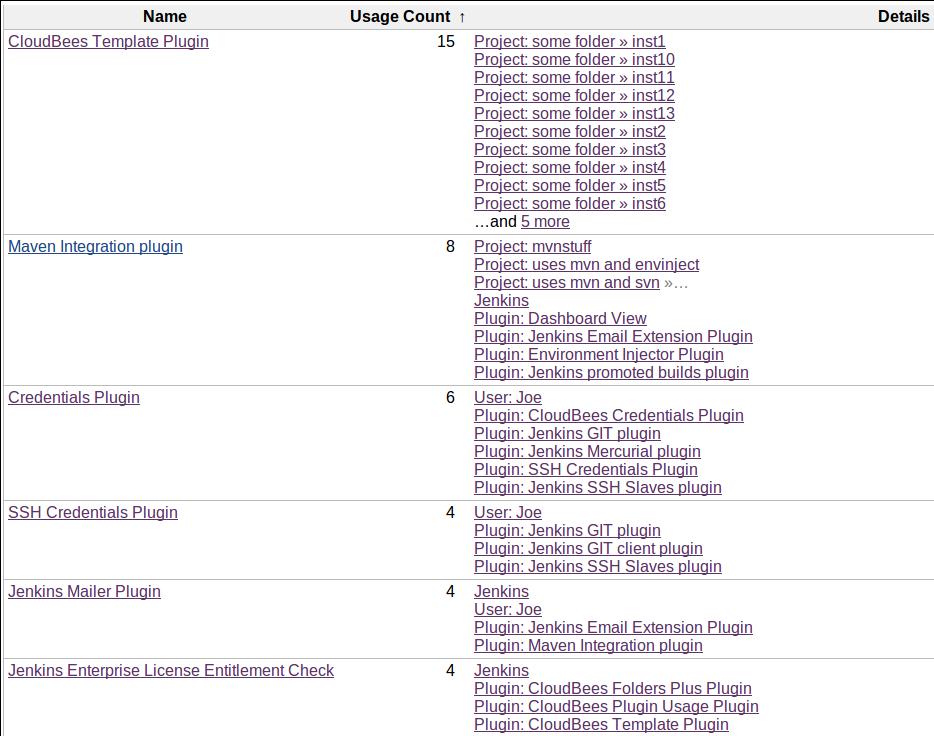This screenshot has height=736, width=934.
Task: Open Jenkins Enterprise License Entitlement Check link
Action: point(171,671)
